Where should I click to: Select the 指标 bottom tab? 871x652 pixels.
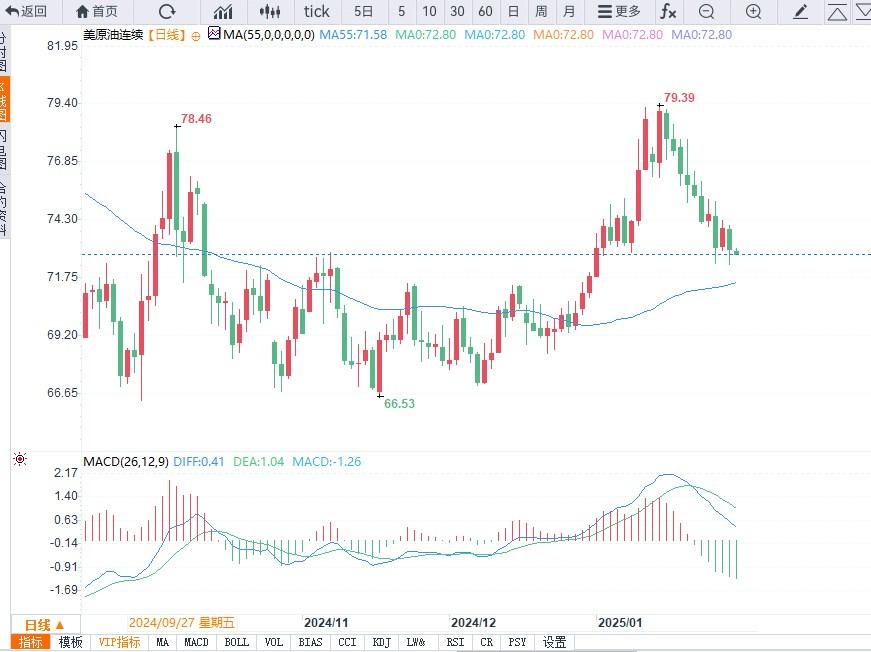pos(31,643)
